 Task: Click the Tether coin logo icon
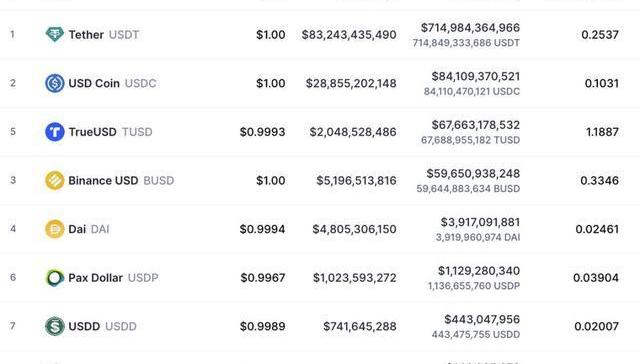click(54, 34)
